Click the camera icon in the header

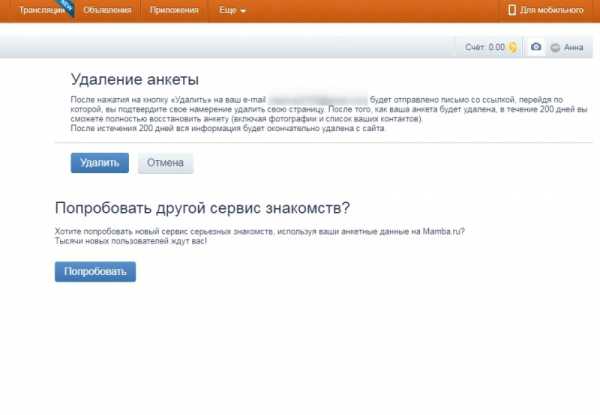[537, 47]
